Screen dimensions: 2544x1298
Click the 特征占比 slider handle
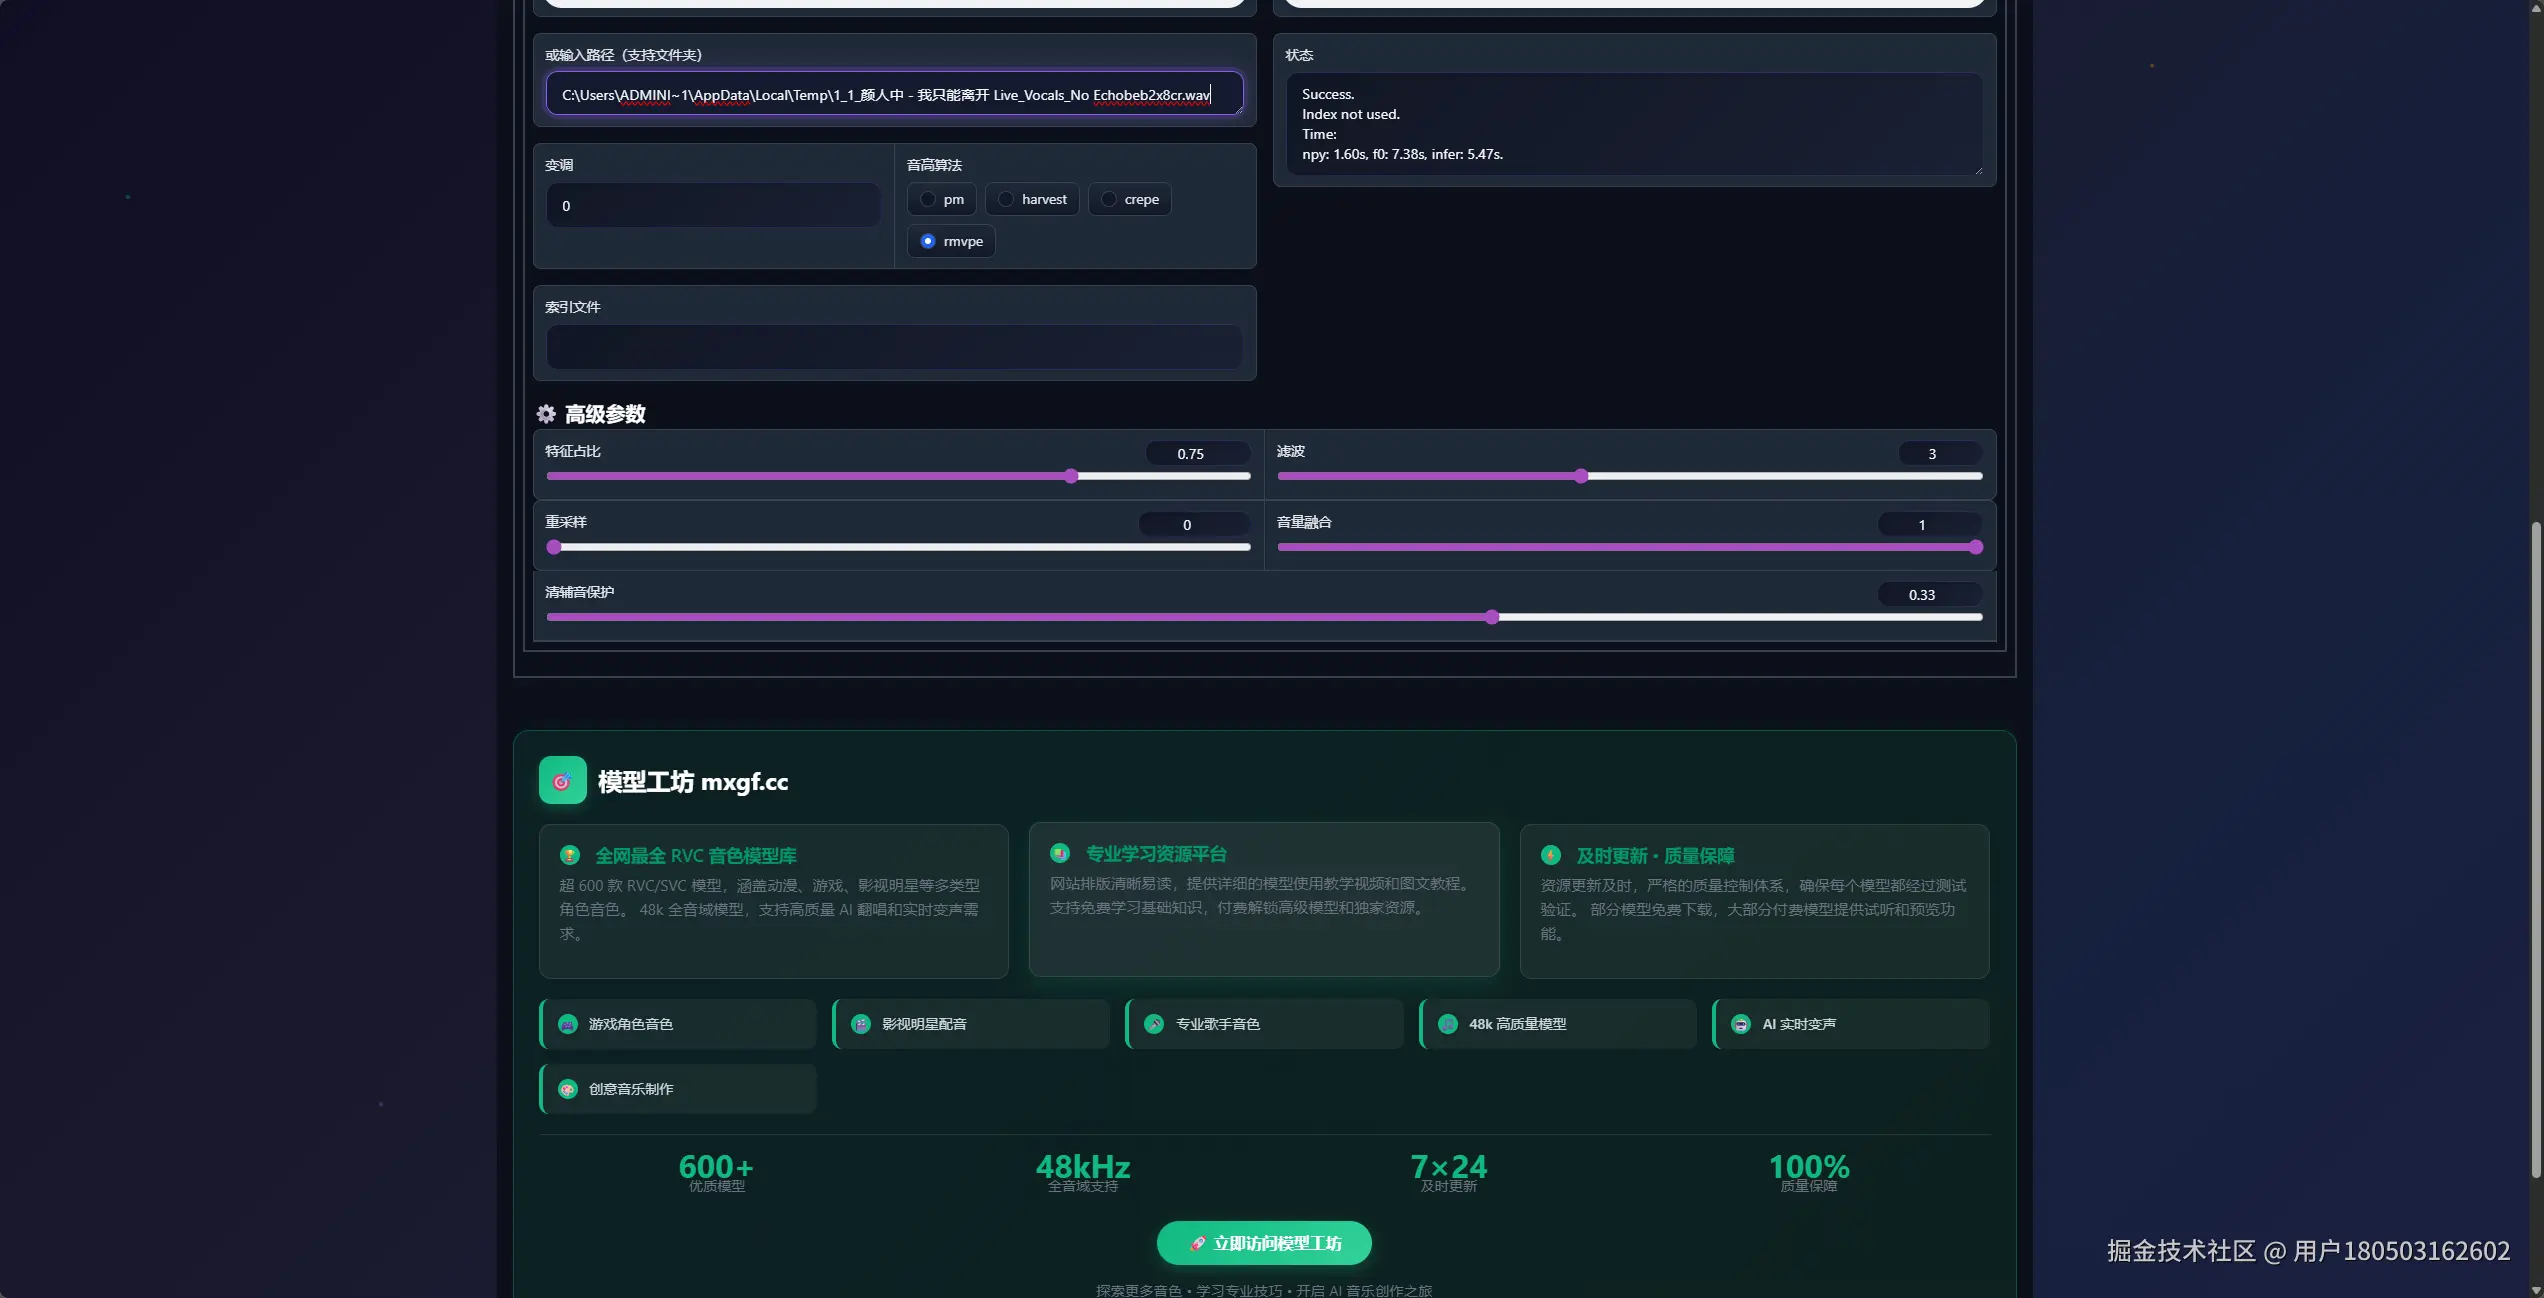tap(1071, 476)
